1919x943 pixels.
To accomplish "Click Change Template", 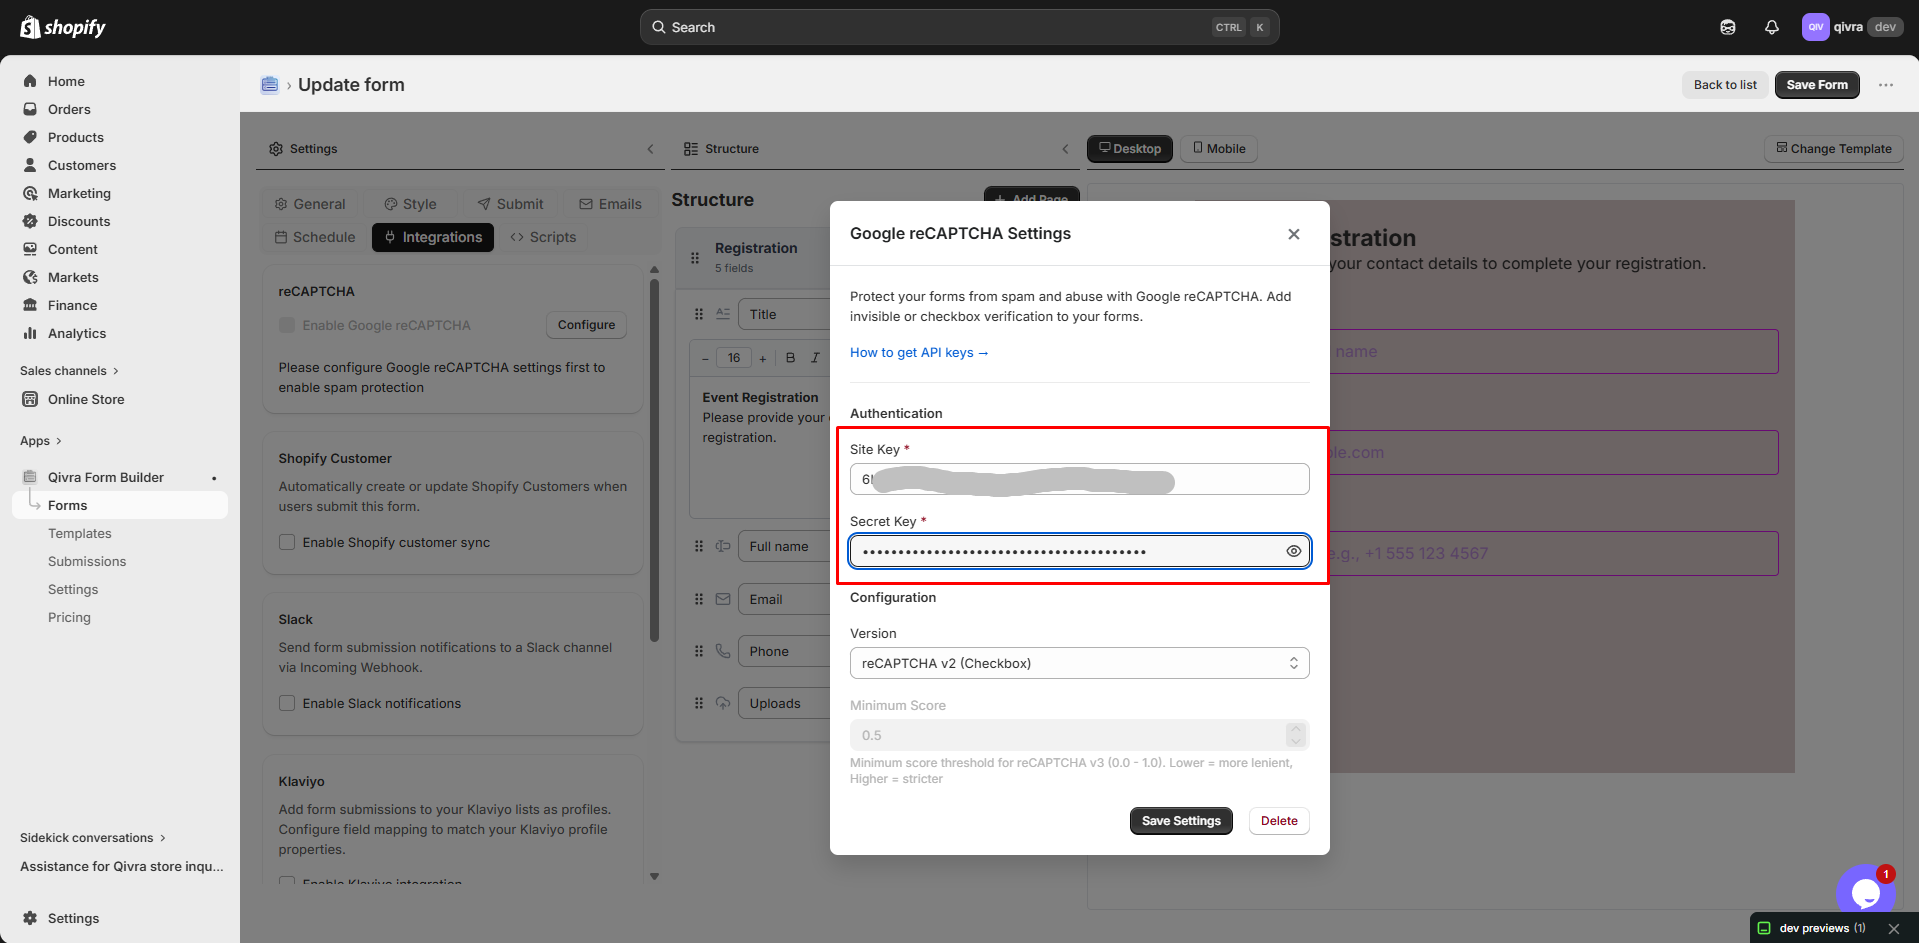I will pos(1834,149).
